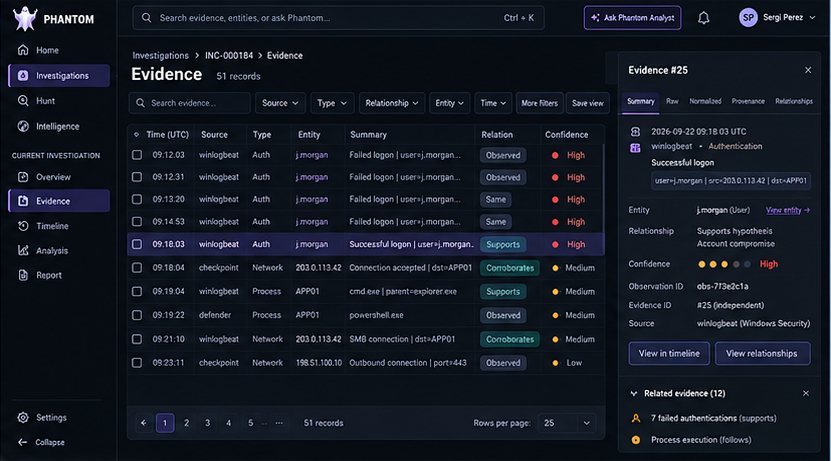This screenshot has width=831, height=461.
Task: Tick the 09:14:53 row checkbox
Action: click(x=137, y=221)
